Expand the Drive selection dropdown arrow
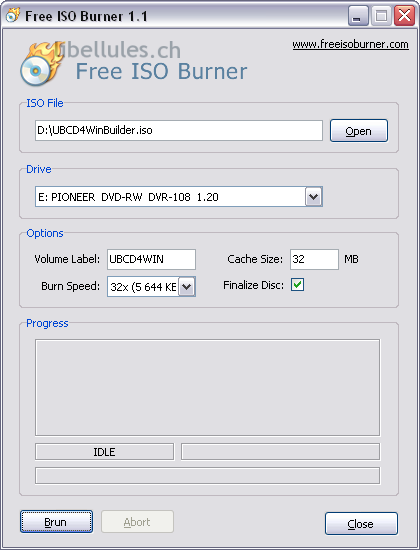This screenshot has height=550, width=420. [x=314, y=197]
